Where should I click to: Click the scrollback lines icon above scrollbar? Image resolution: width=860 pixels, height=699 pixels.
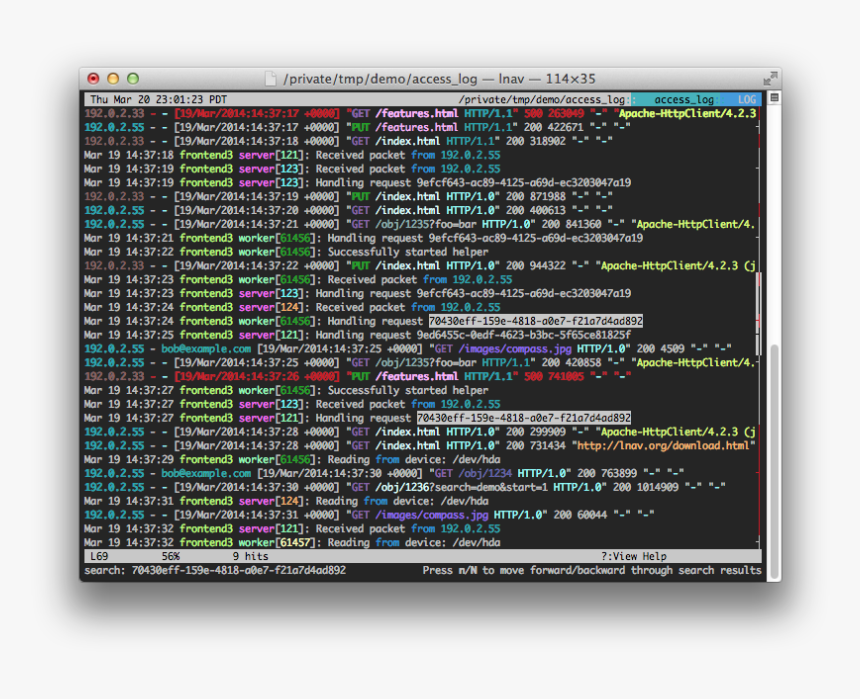(774, 98)
